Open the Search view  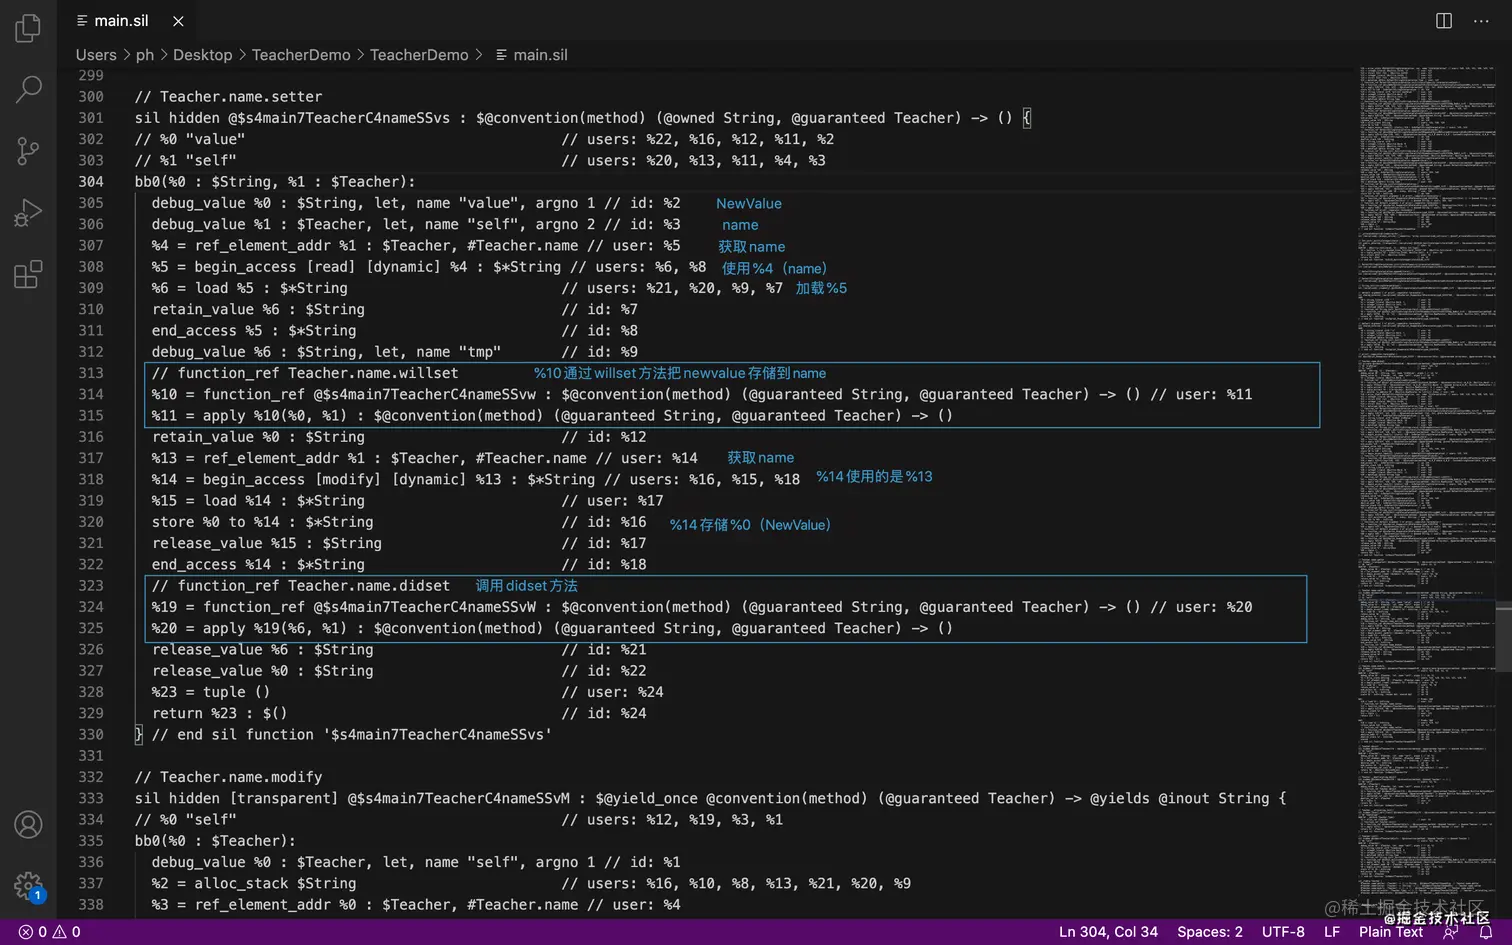[x=28, y=89]
